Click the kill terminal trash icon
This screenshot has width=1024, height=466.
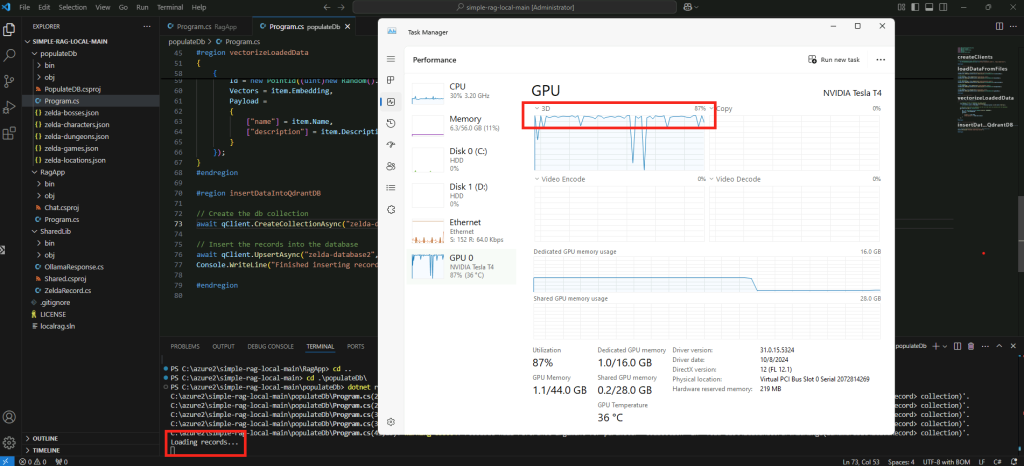tap(970, 346)
